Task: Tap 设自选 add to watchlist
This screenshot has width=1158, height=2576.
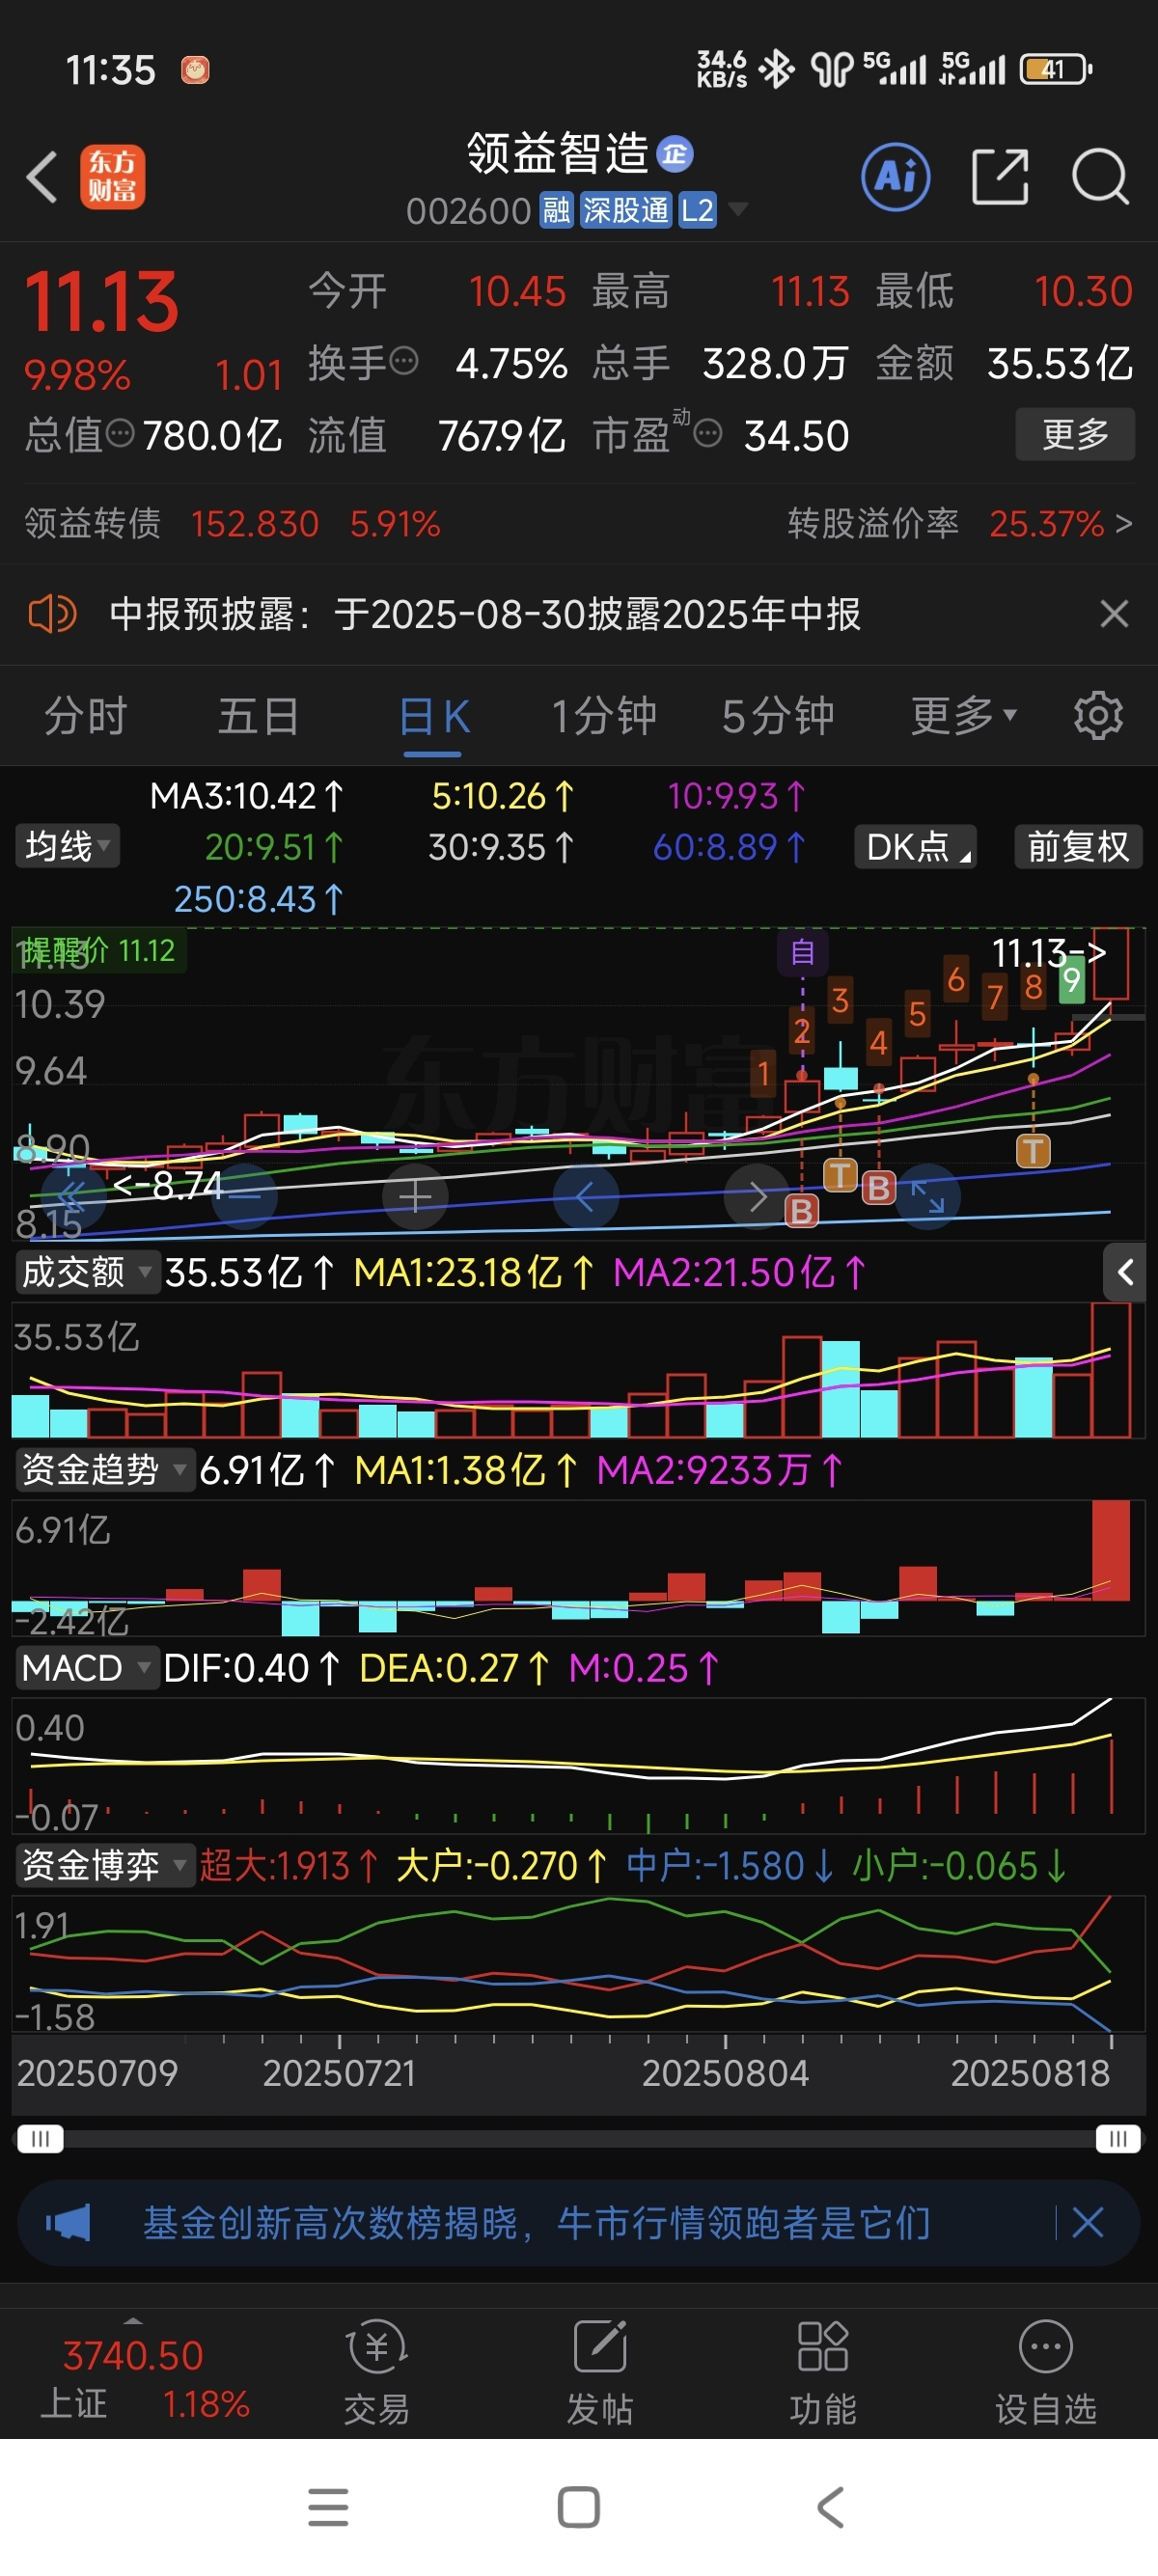Action: pyautogui.click(x=1046, y=2373)
